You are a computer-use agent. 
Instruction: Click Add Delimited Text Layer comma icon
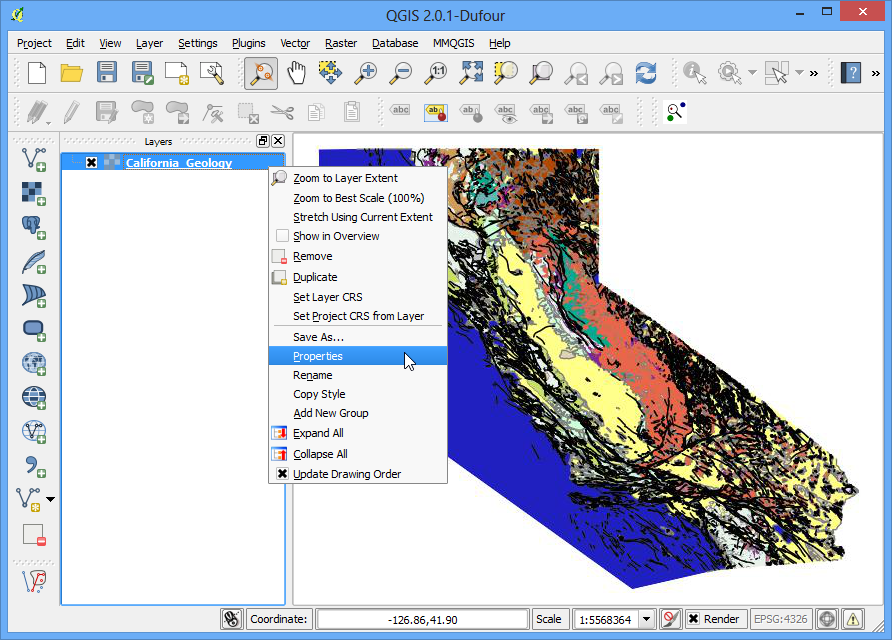(35, 466)
